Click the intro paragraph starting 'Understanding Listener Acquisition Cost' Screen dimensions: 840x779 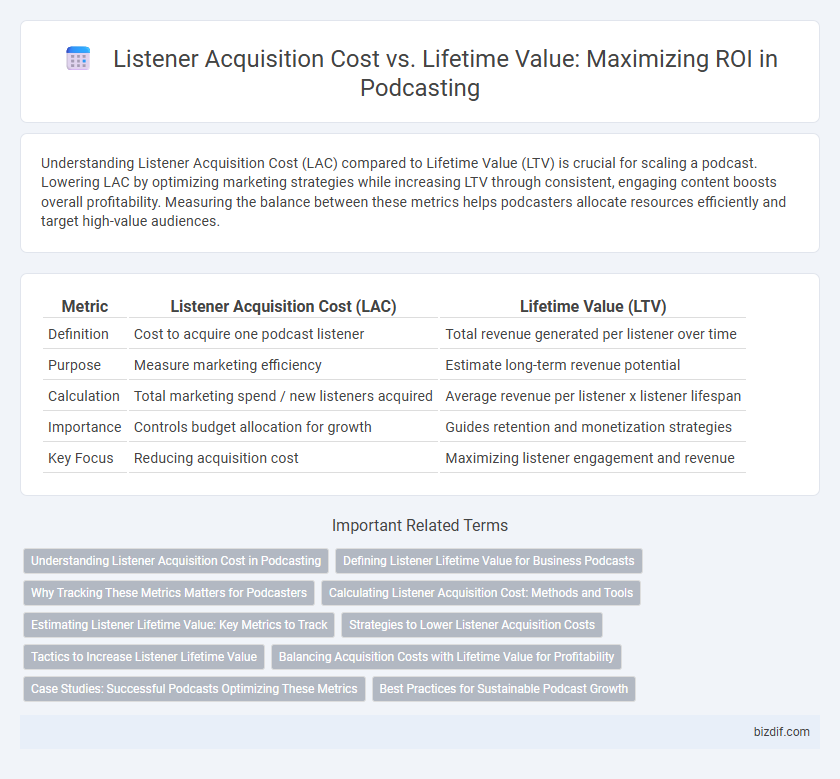click(x=414, y=192)
